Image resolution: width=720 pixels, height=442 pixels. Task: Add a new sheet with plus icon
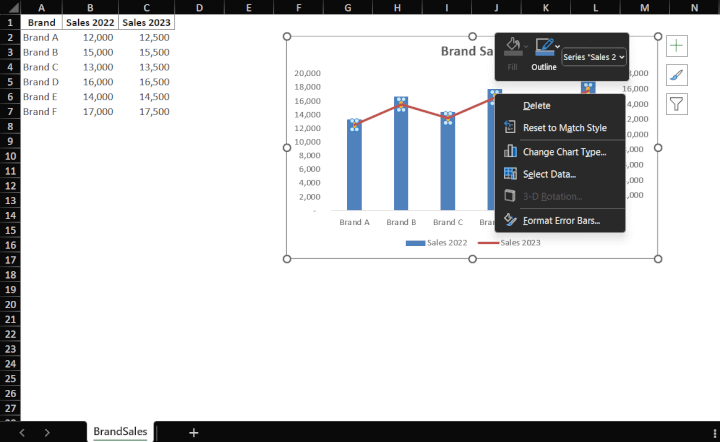194,432
